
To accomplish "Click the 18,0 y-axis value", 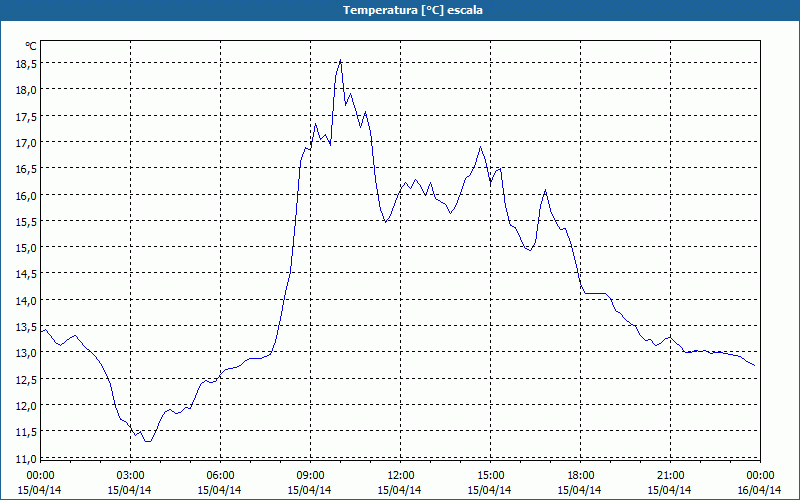I will coord(25,90).
